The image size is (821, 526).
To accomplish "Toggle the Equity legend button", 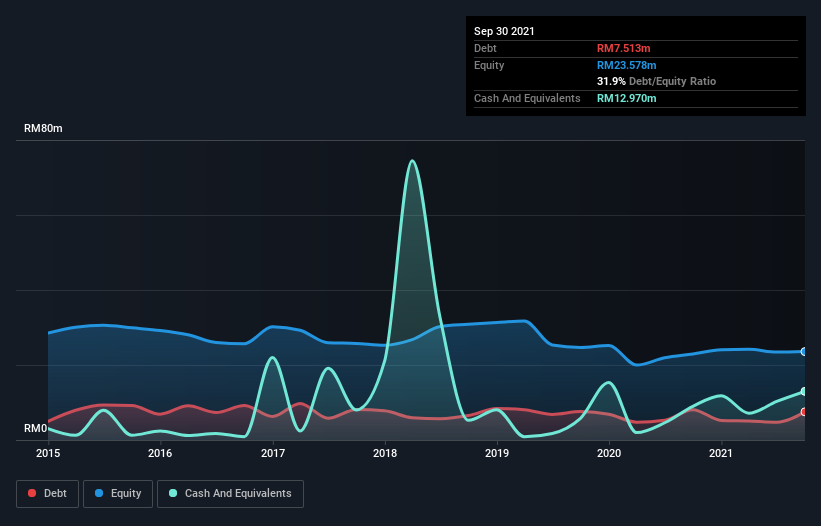I will point(118,494).
